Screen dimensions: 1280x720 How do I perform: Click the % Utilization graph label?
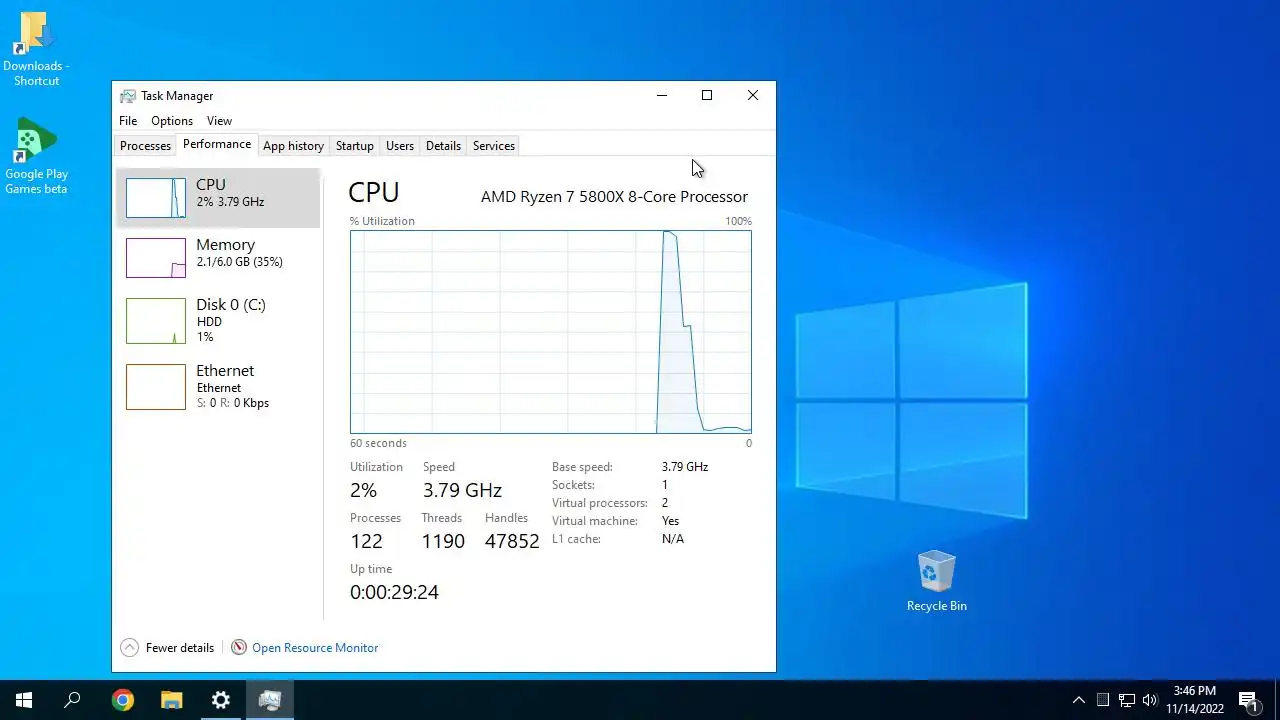point(382,221)
